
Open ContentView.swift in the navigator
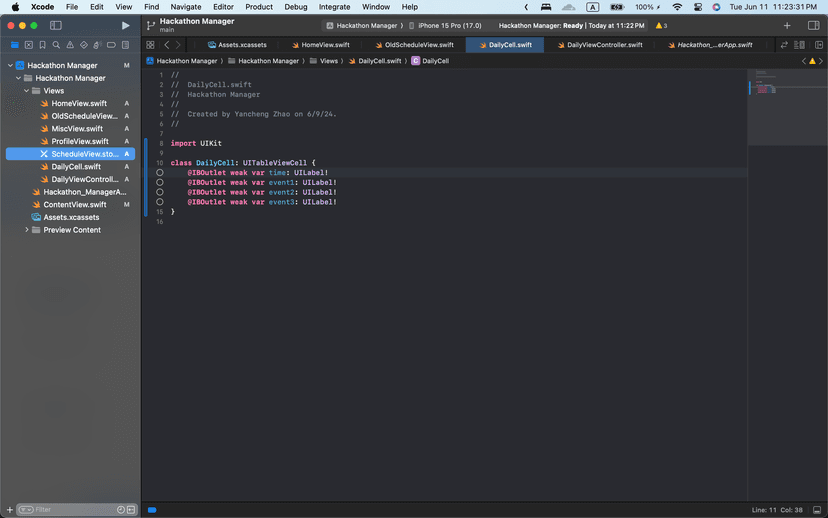(74, 205)
